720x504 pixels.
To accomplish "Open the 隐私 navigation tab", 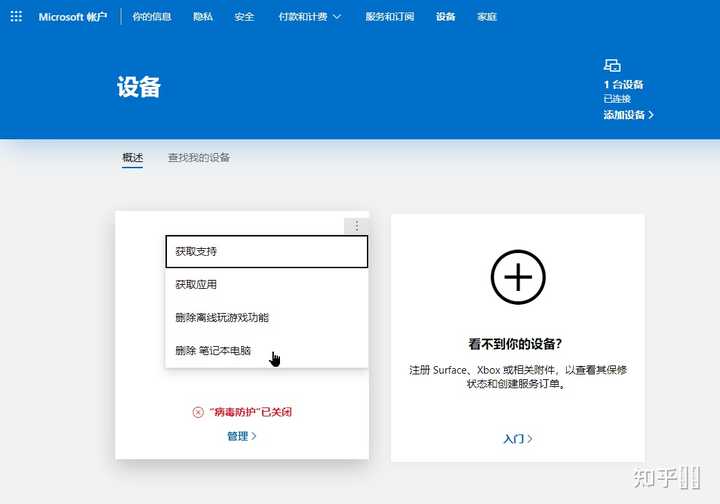I will [202, 17].
